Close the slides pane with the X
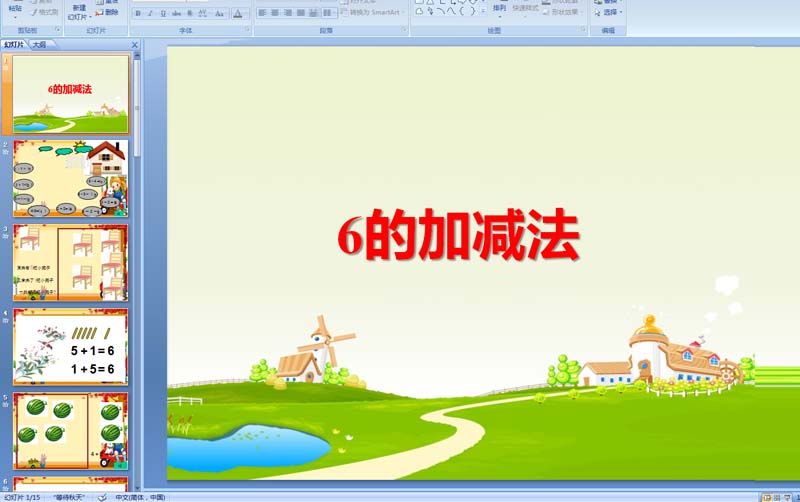This screenshot has height=502, width=800. (x=135, y=45)
